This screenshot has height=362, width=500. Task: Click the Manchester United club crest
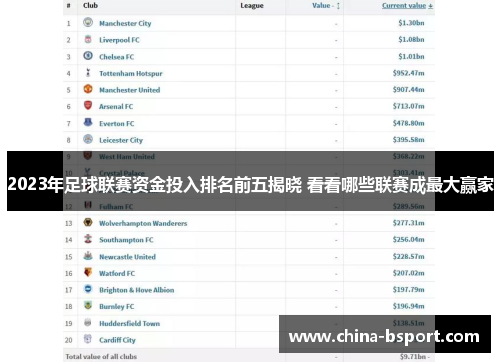pyautogui.click(x=88, y=89)
